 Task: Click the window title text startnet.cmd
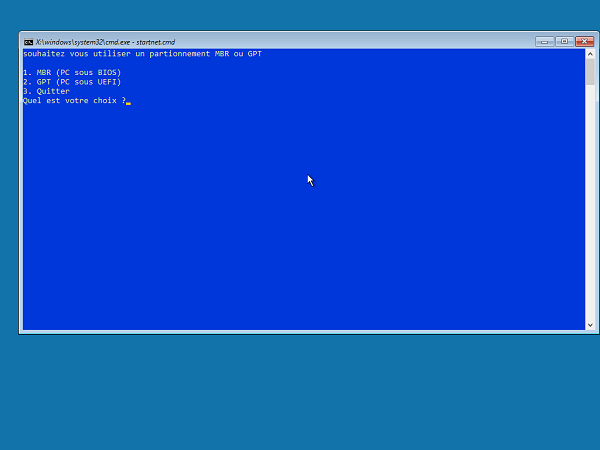[156, 42]
